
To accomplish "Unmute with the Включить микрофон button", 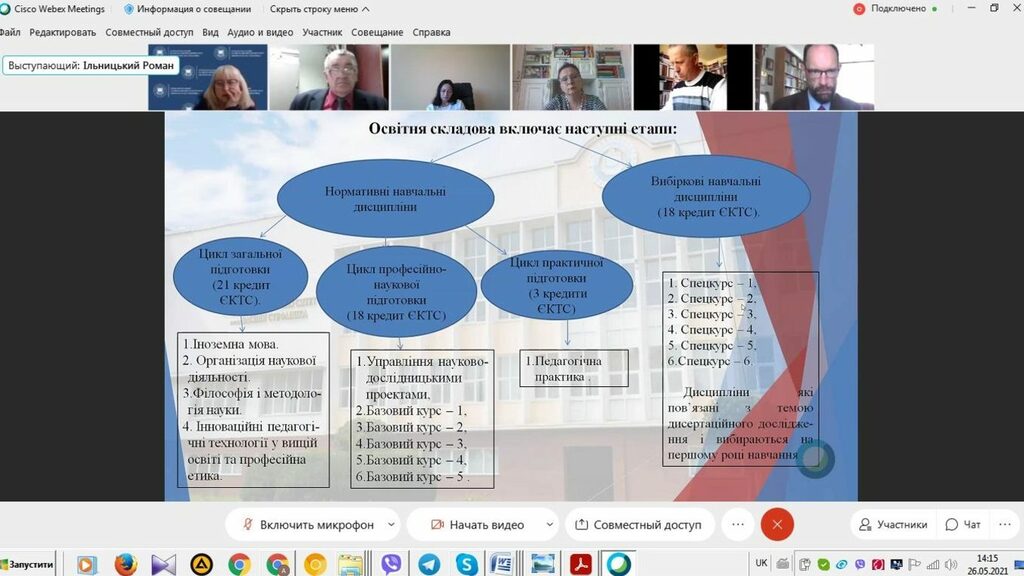I will 307,524.
